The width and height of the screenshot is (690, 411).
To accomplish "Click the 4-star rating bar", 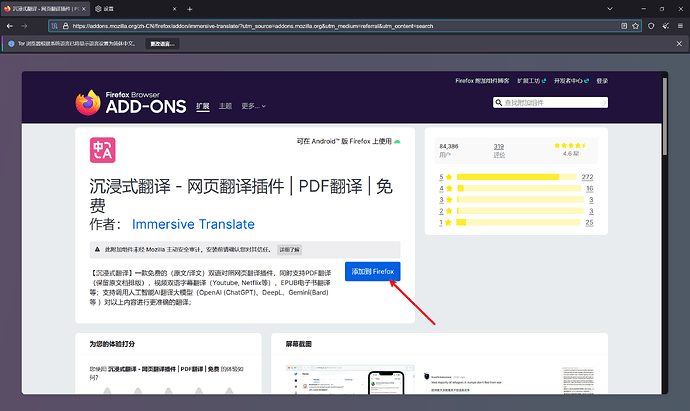I will (519, 188).
